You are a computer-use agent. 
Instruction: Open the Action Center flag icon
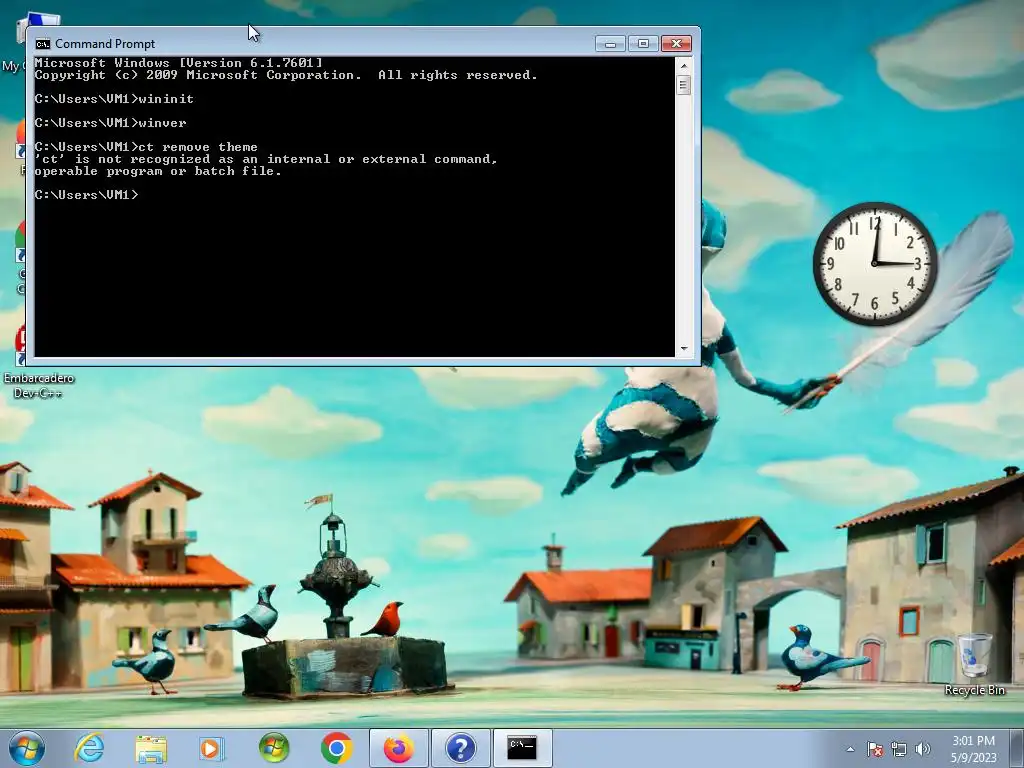874,749
